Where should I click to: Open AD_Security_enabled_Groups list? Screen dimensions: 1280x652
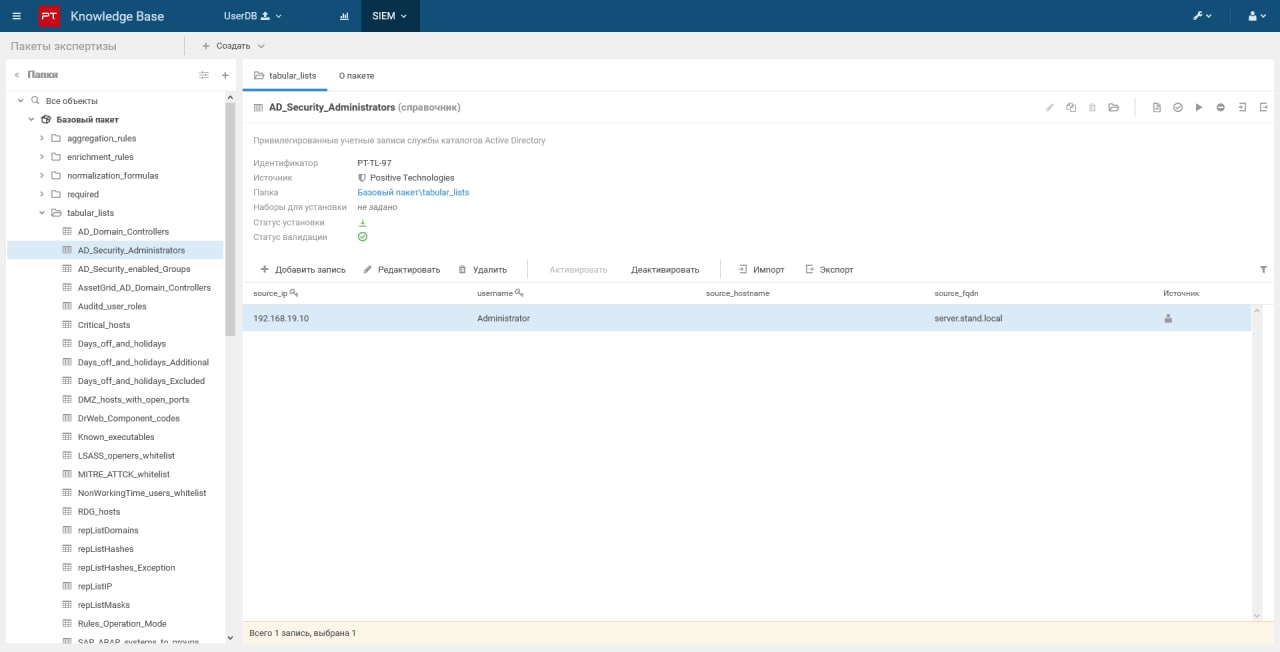(134, 269)
